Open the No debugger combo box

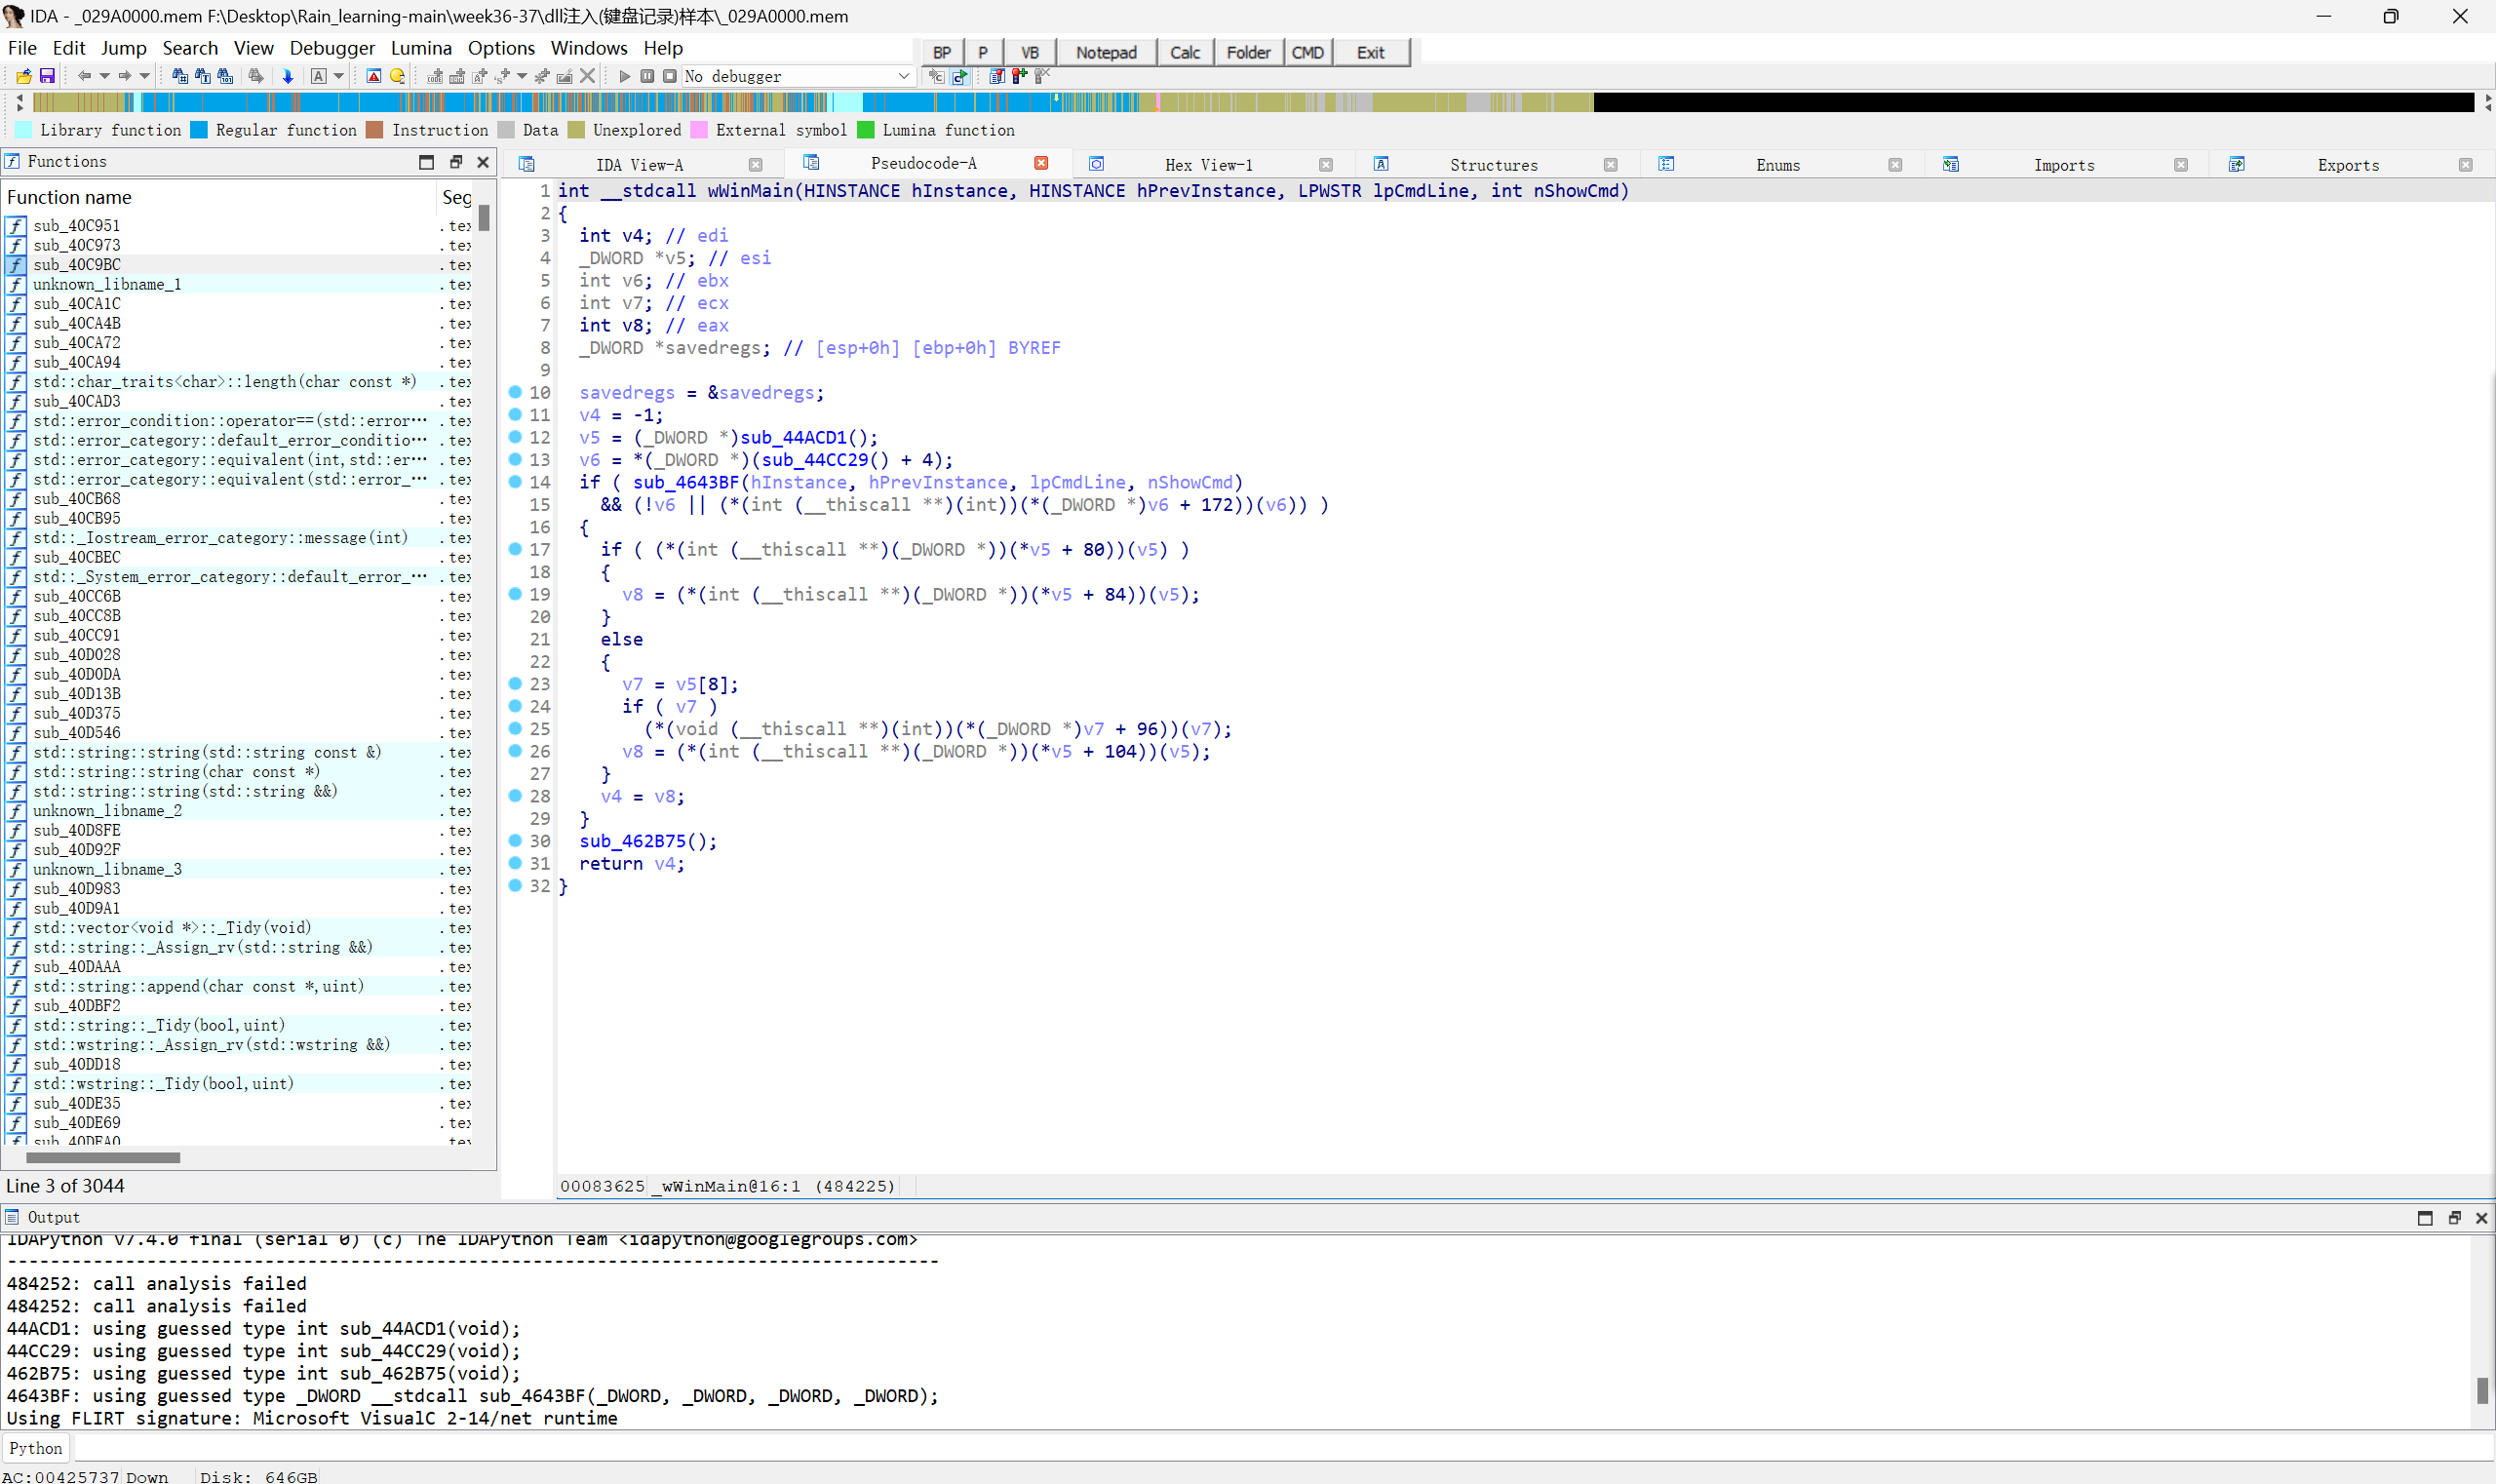pyautogui.click(x=798, y=76)
